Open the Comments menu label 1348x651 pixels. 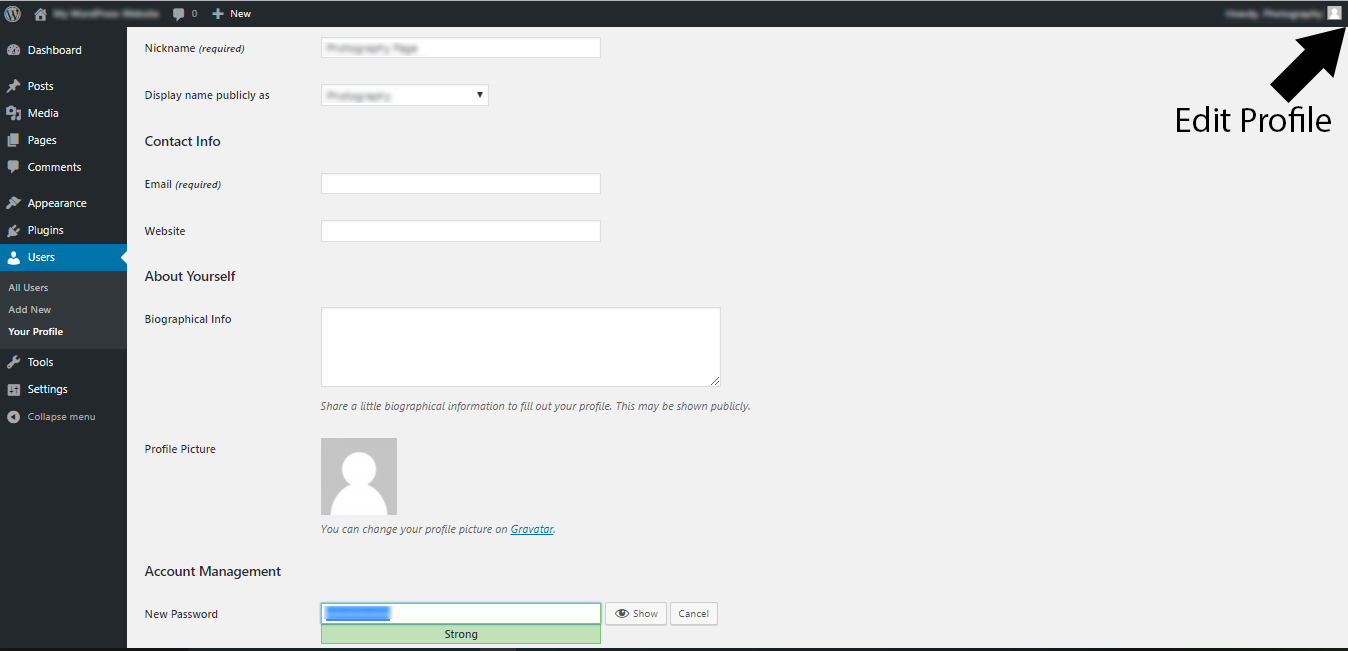point(55,167)
